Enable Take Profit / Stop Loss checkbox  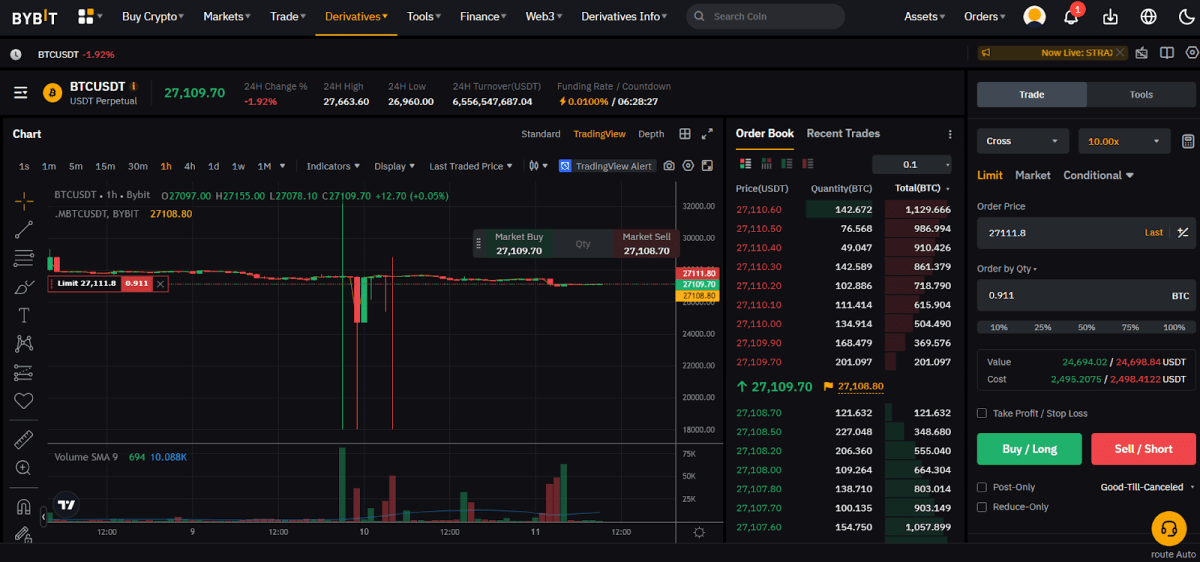tap(982, 413)
